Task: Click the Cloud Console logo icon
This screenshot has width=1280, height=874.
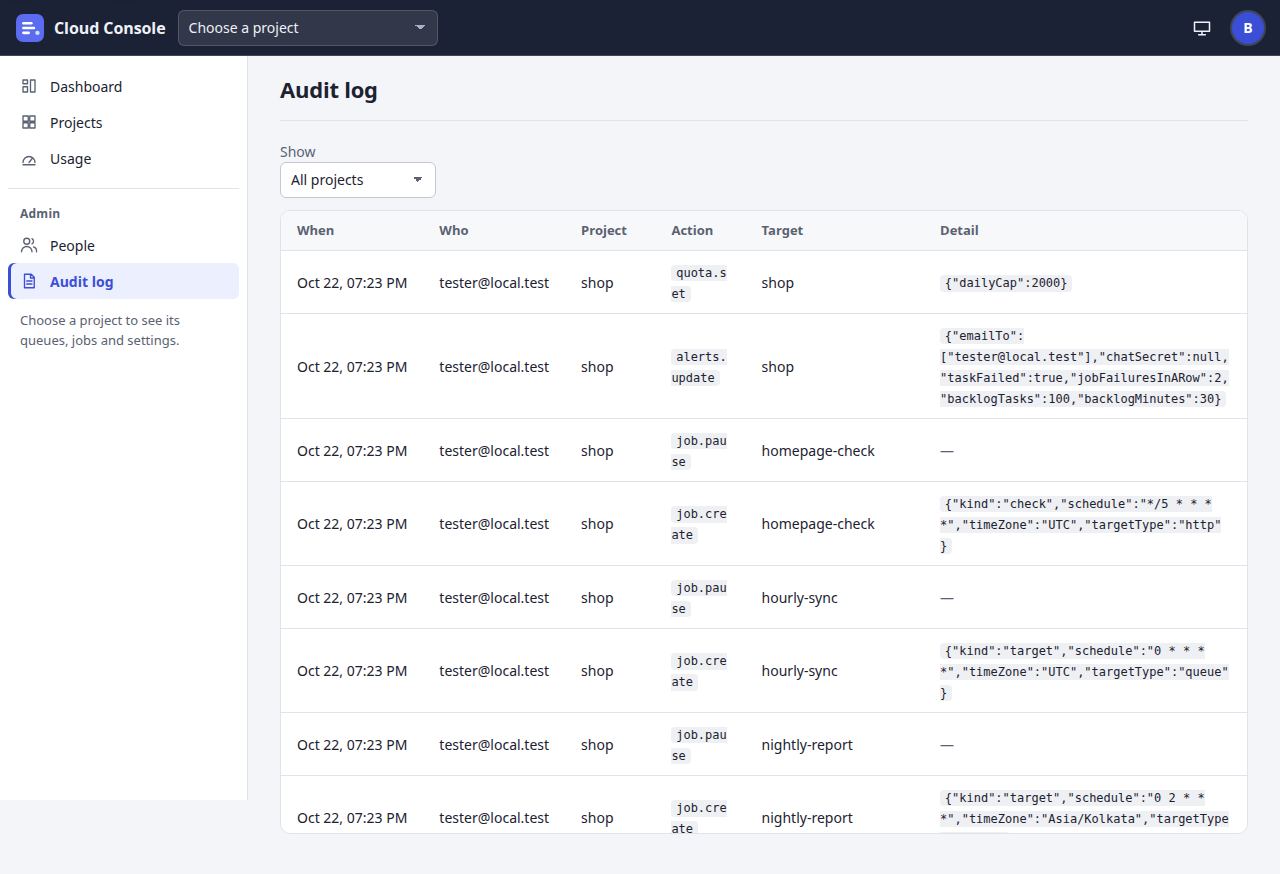Action: coord(30,28)
